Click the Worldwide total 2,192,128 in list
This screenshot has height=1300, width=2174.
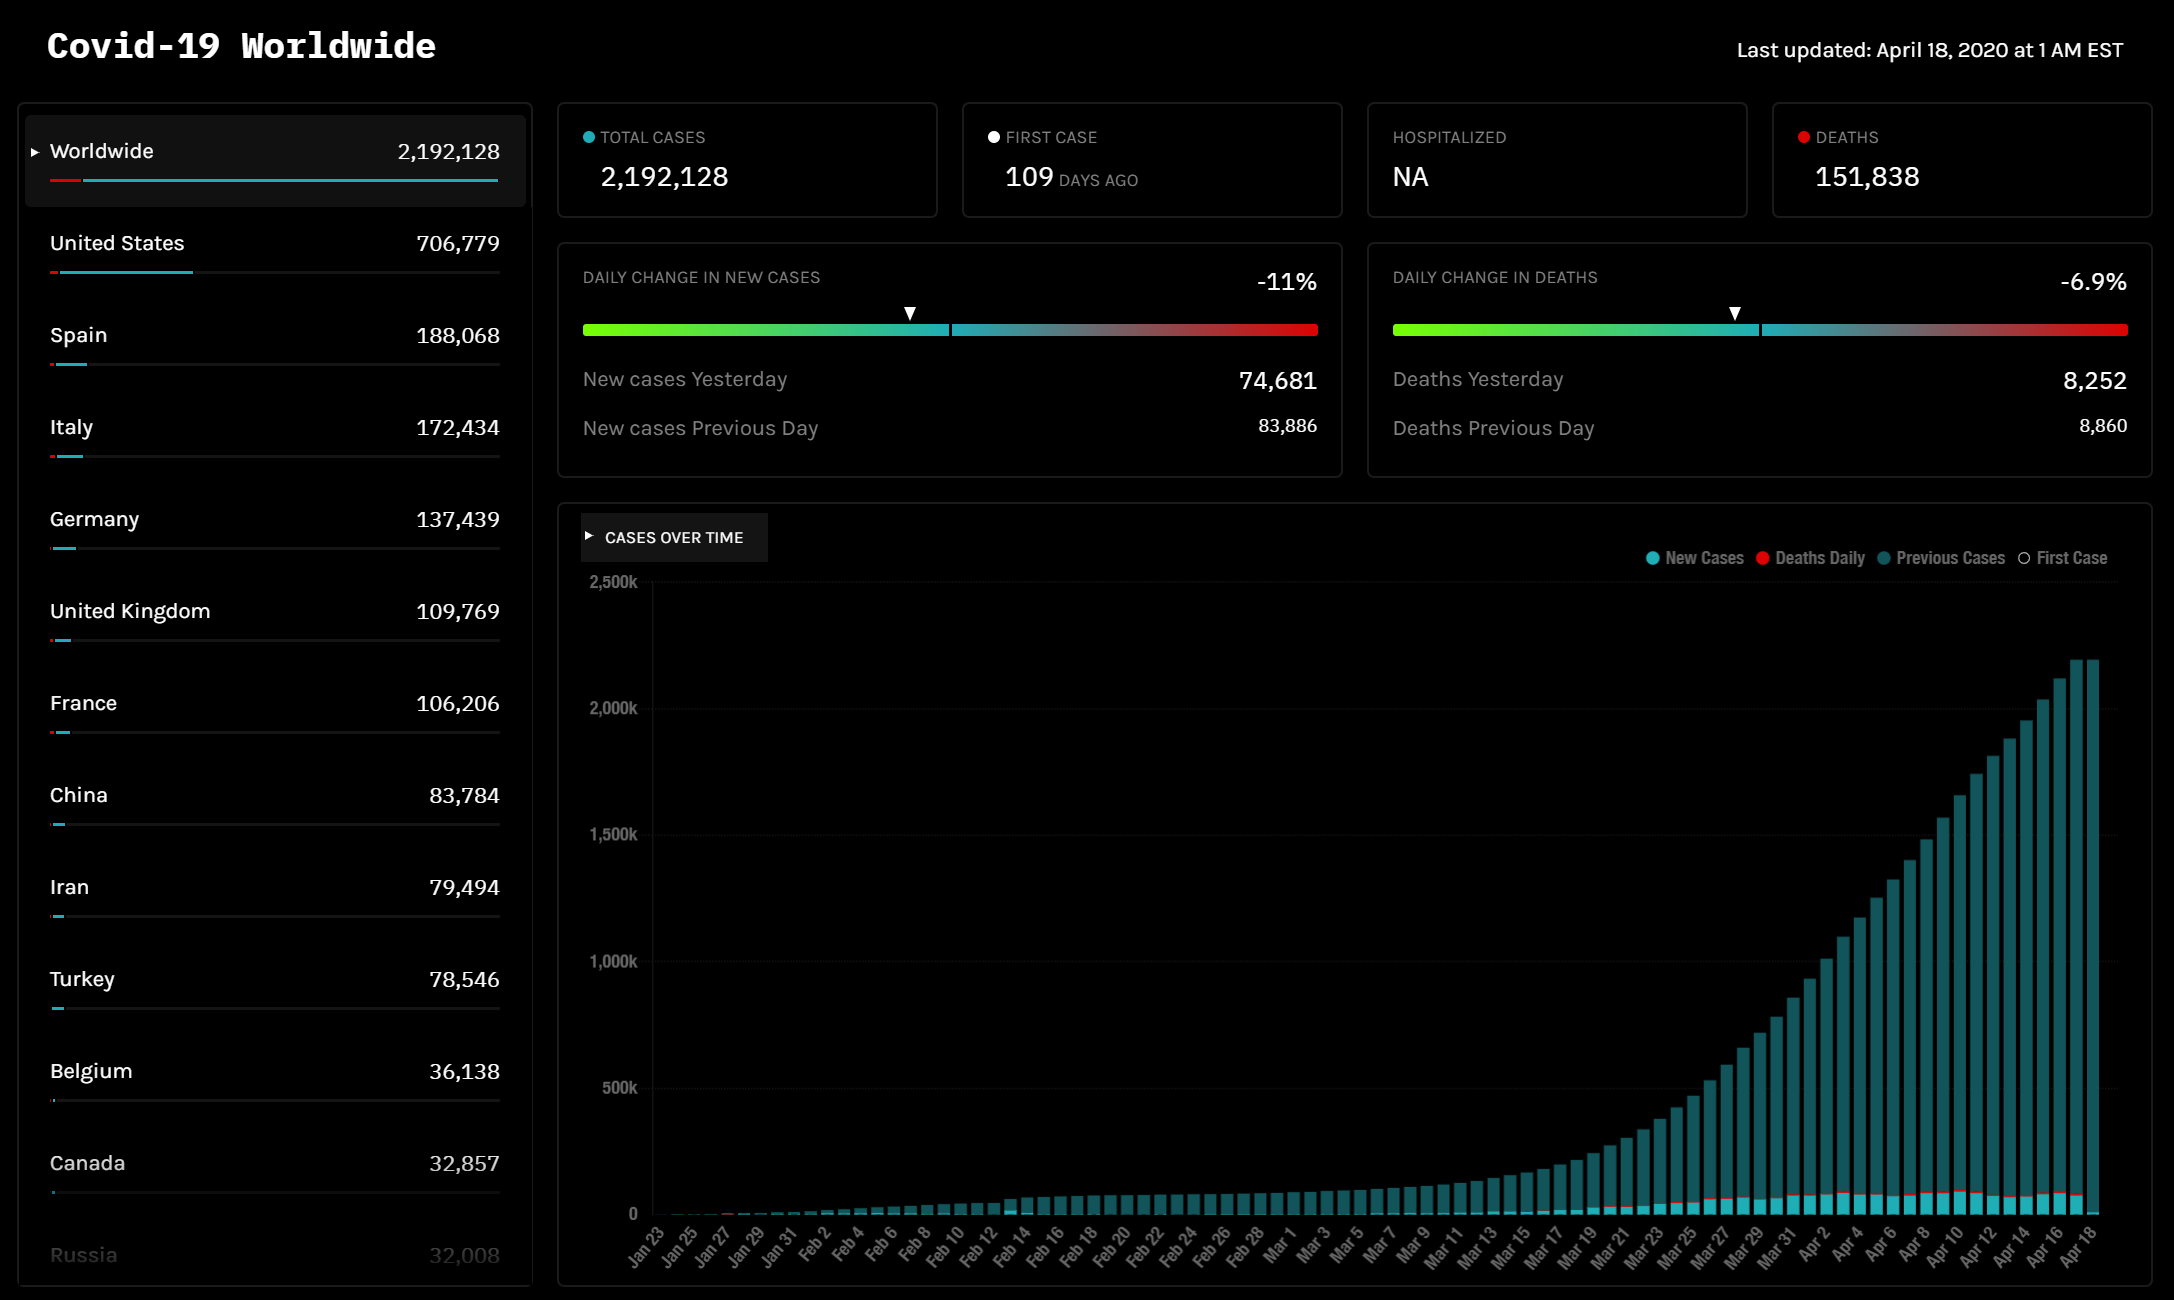448,152
